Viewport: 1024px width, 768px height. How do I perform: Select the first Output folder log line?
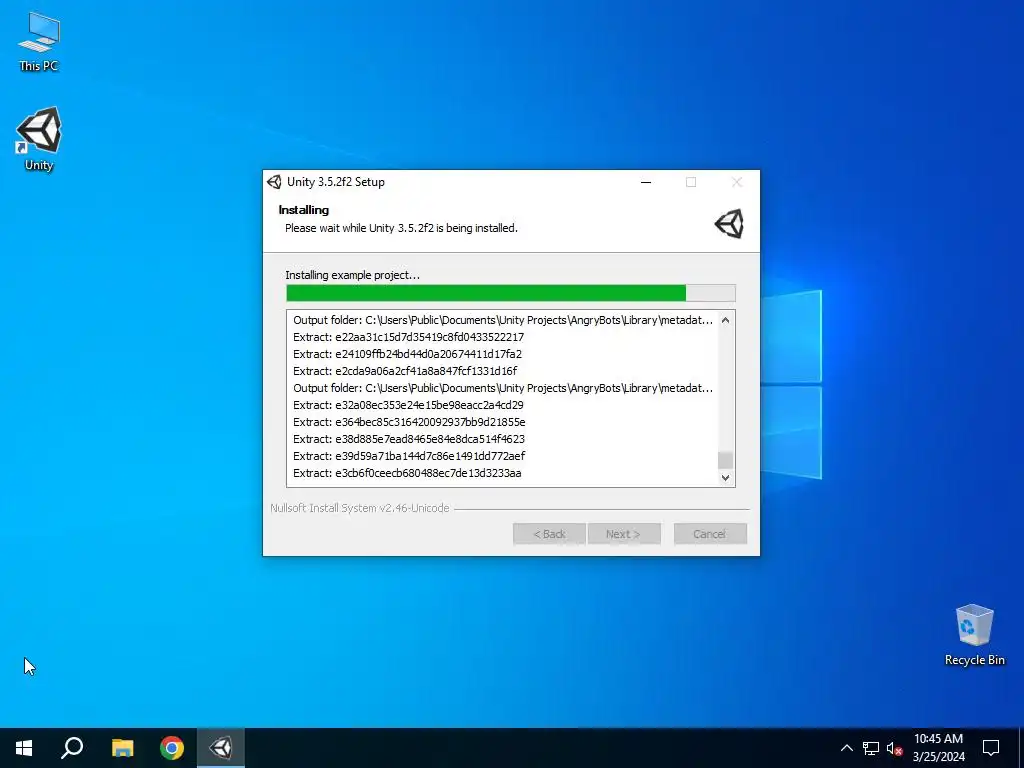point(503,320)
